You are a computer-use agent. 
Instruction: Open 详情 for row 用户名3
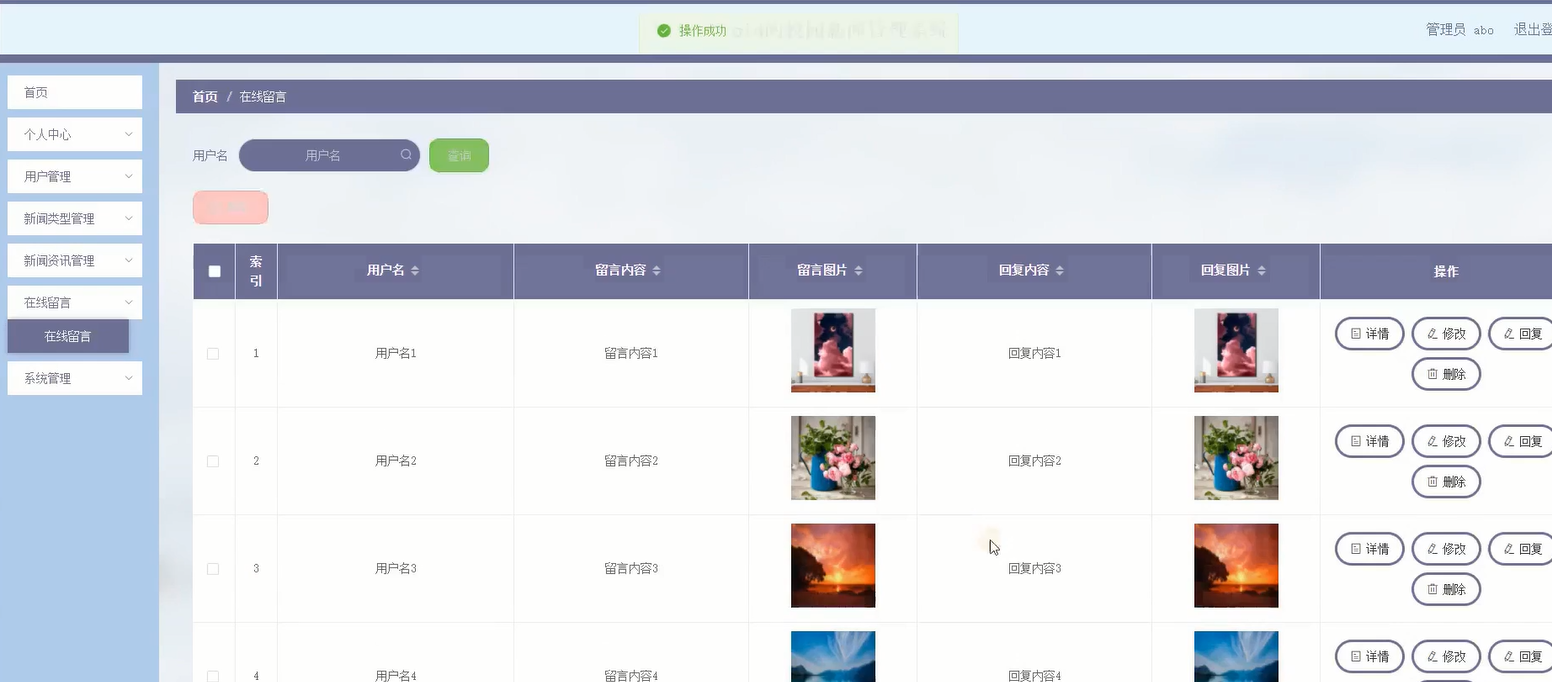pyautogui.click(x=1370, y=549)
